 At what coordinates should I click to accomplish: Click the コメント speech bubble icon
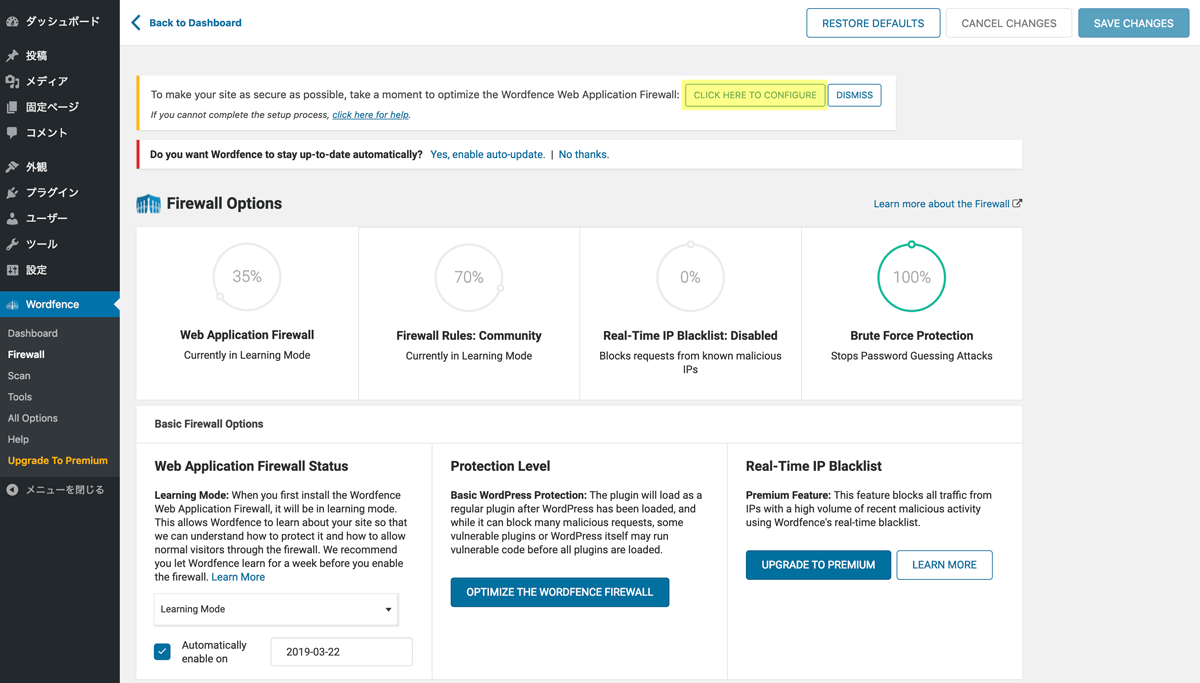(x=12, y=132)
